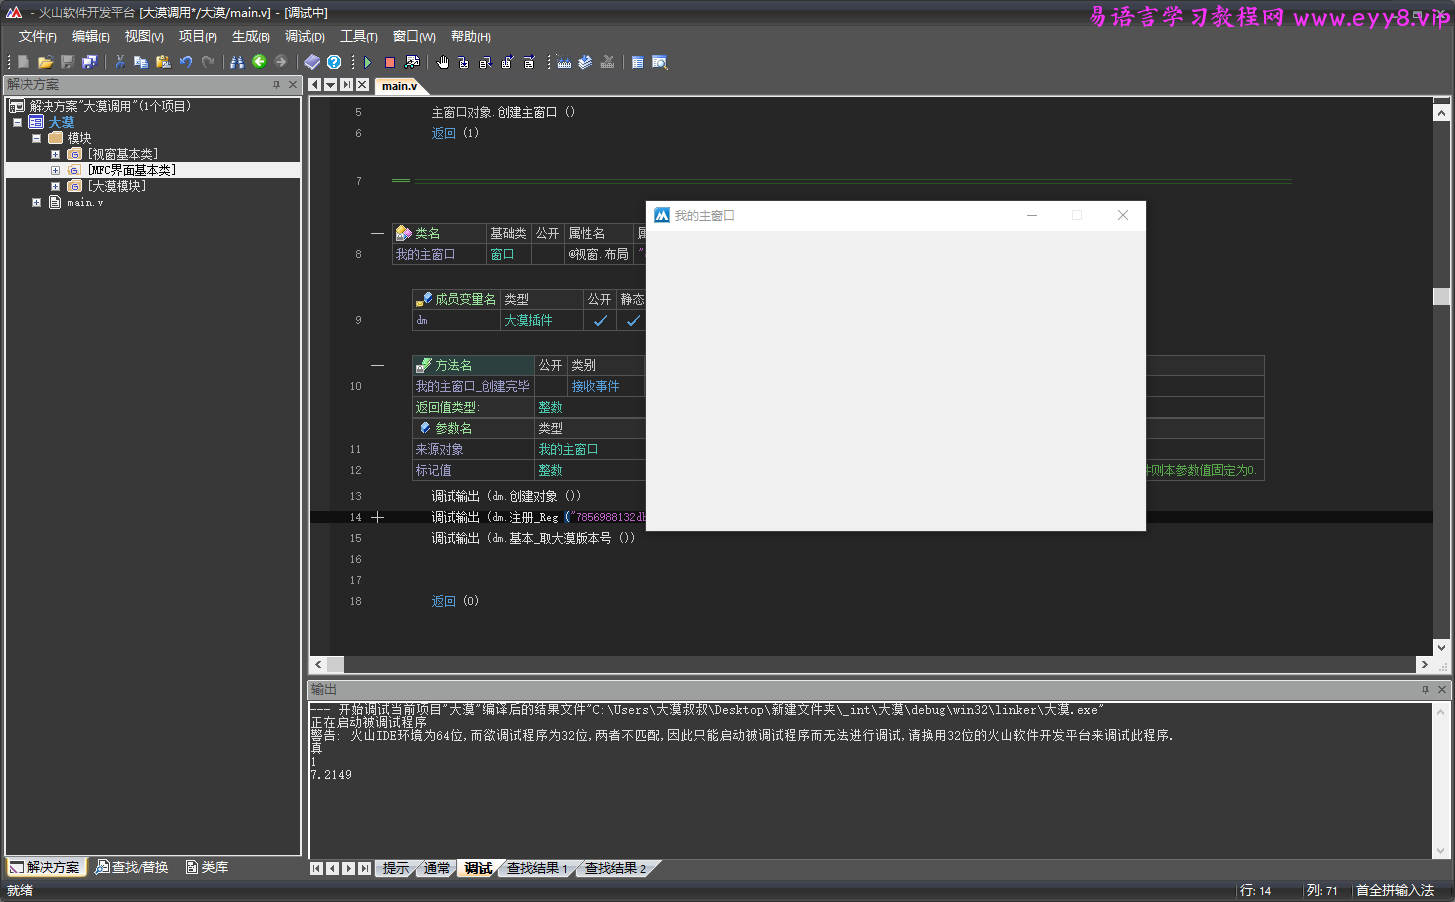Open the 文件(F) menu
Image resolution: width=1455 pixels, height=902 pixels.
point(37,36)
